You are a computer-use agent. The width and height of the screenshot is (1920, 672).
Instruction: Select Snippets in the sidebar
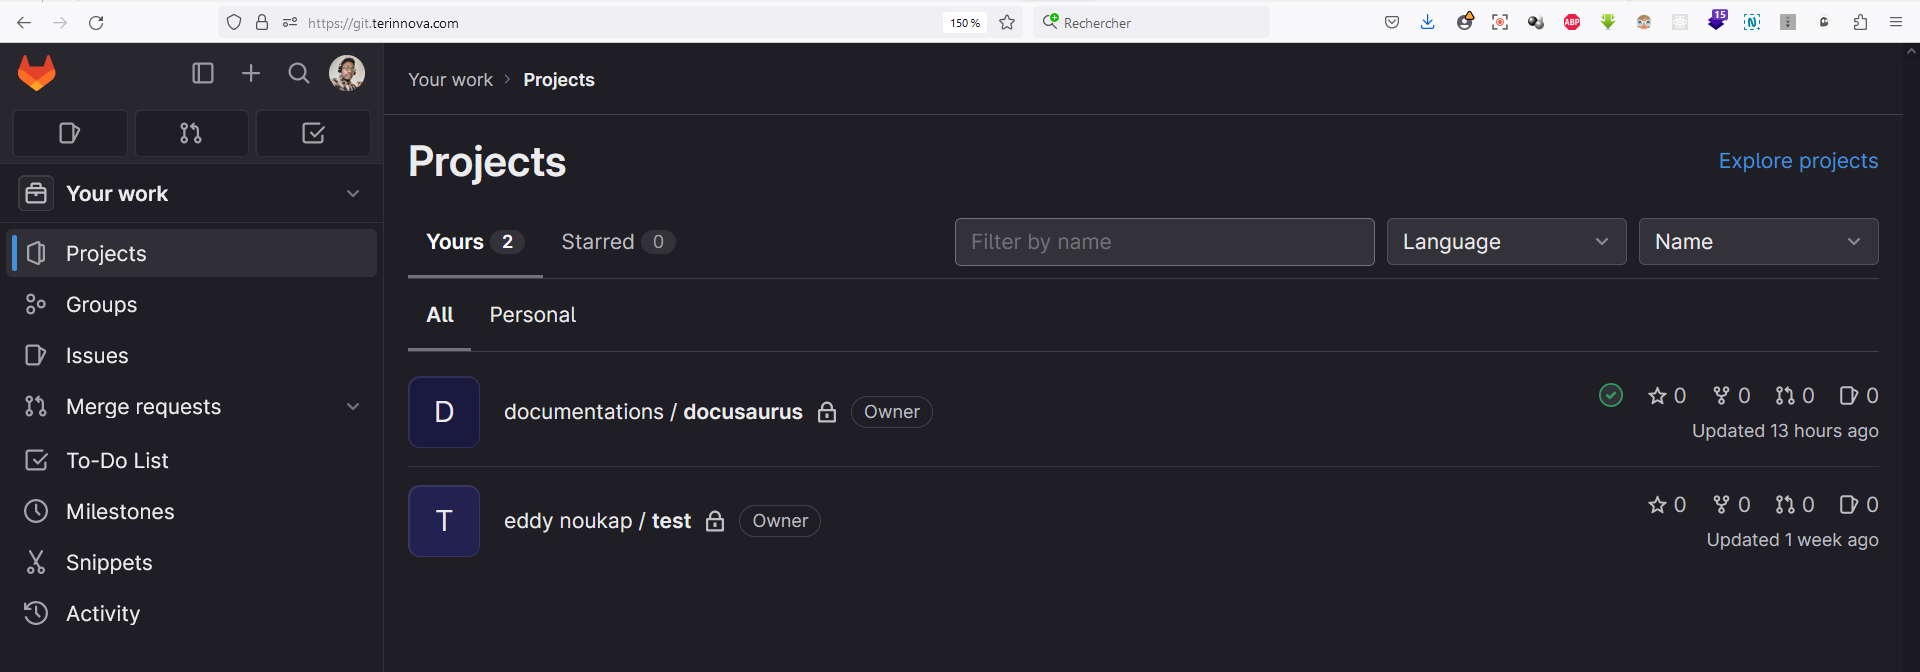tap(109, 563)
